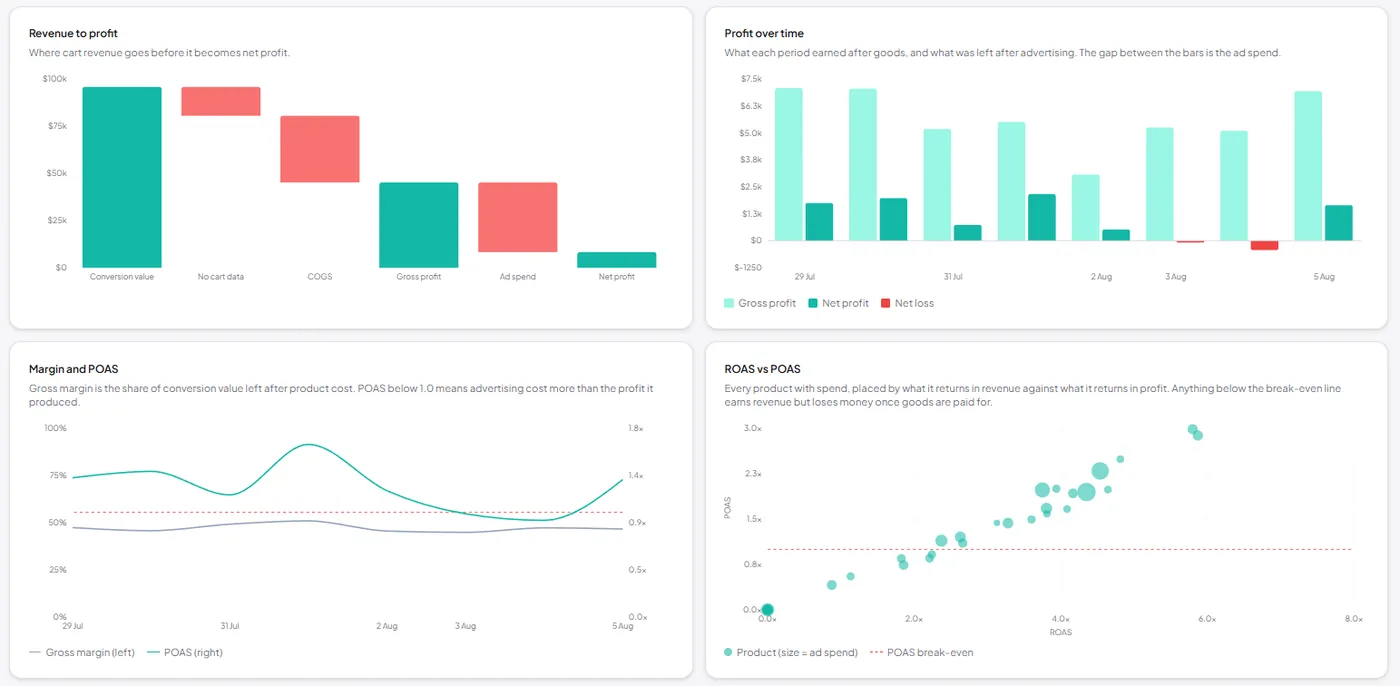Image resolution: width=1400 pixels, height=686 pixels.
Task: Click the $3.8k y-axis label
Action: coord(751,159)
